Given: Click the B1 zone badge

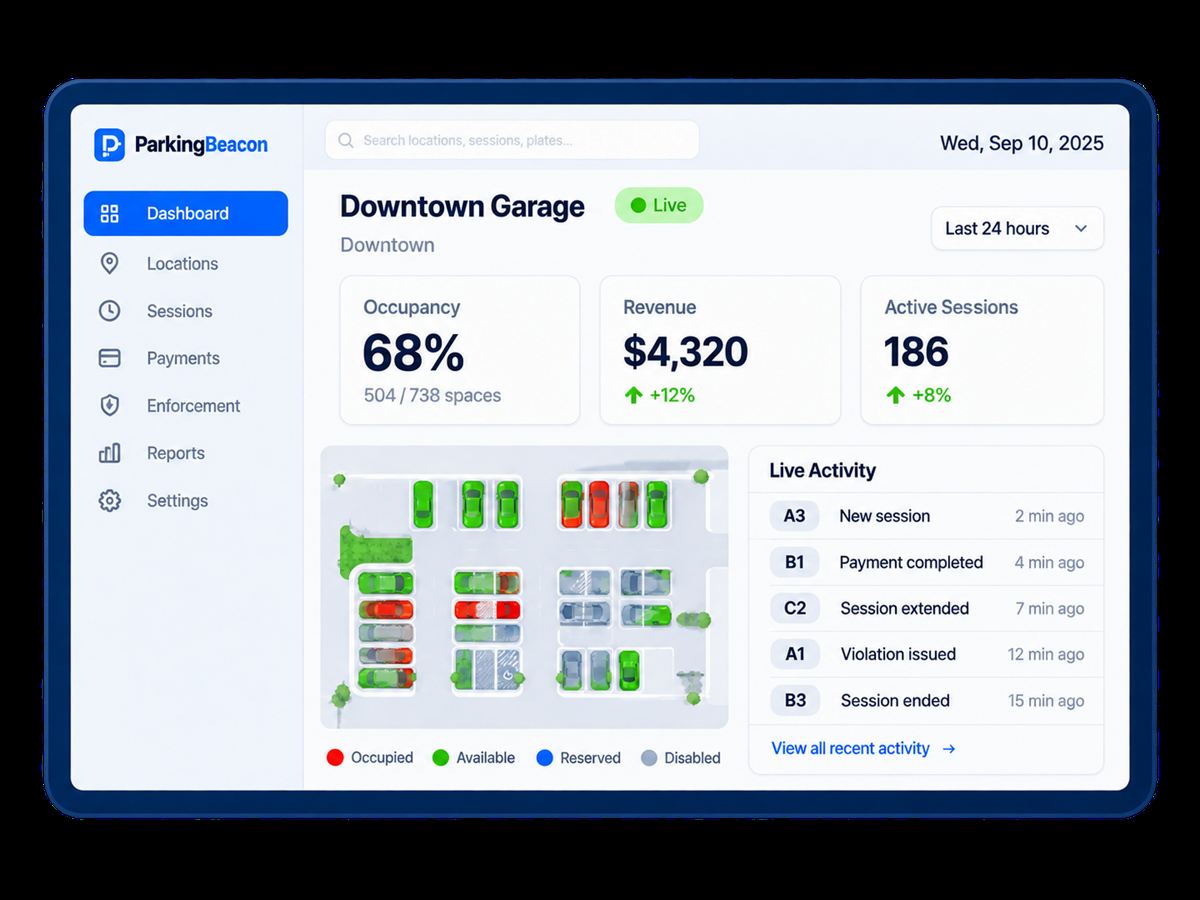Looking at the screenshot, I should [x=794, y=562].
